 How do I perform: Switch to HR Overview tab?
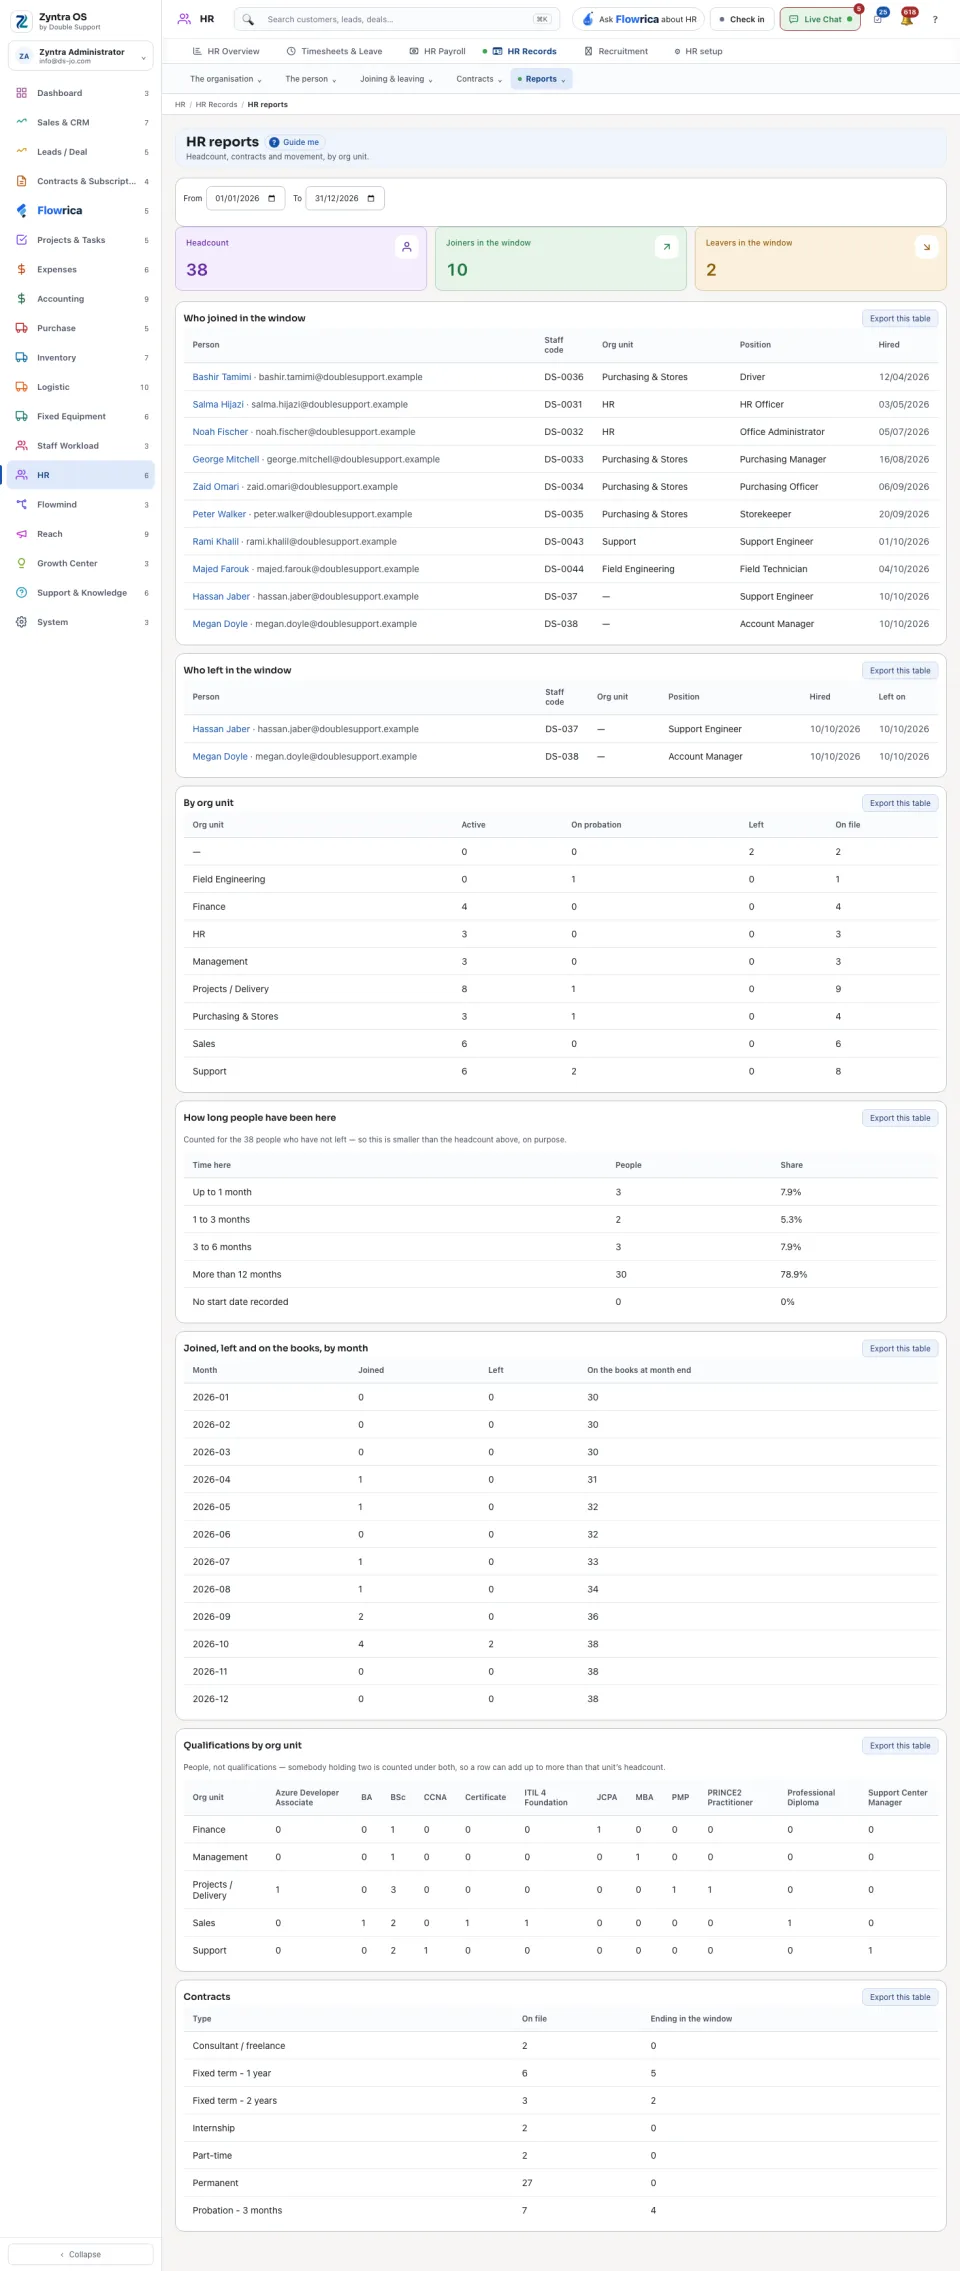(x=226, y=51)
